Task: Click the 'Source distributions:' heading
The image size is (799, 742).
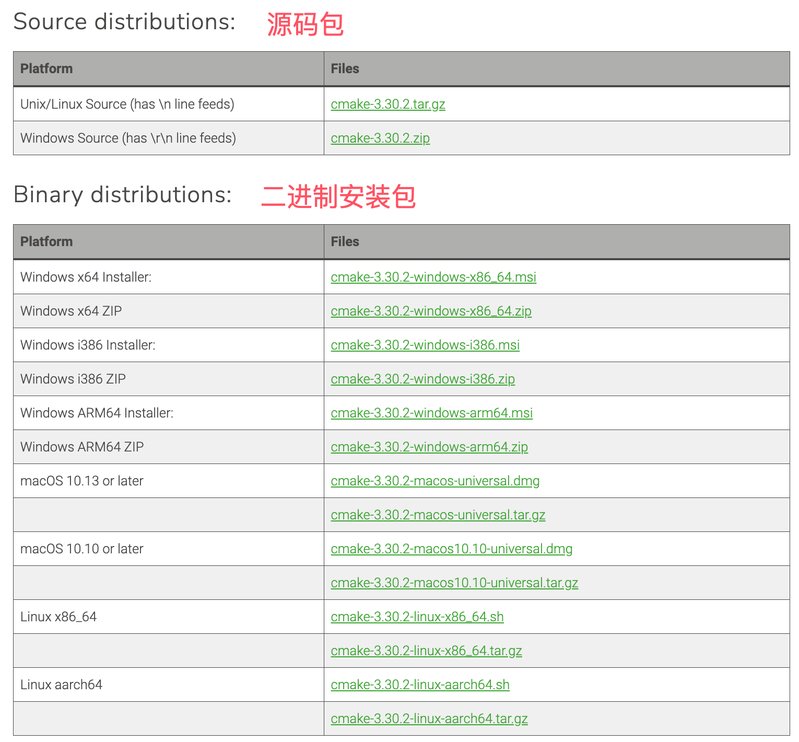Action: 124,22
